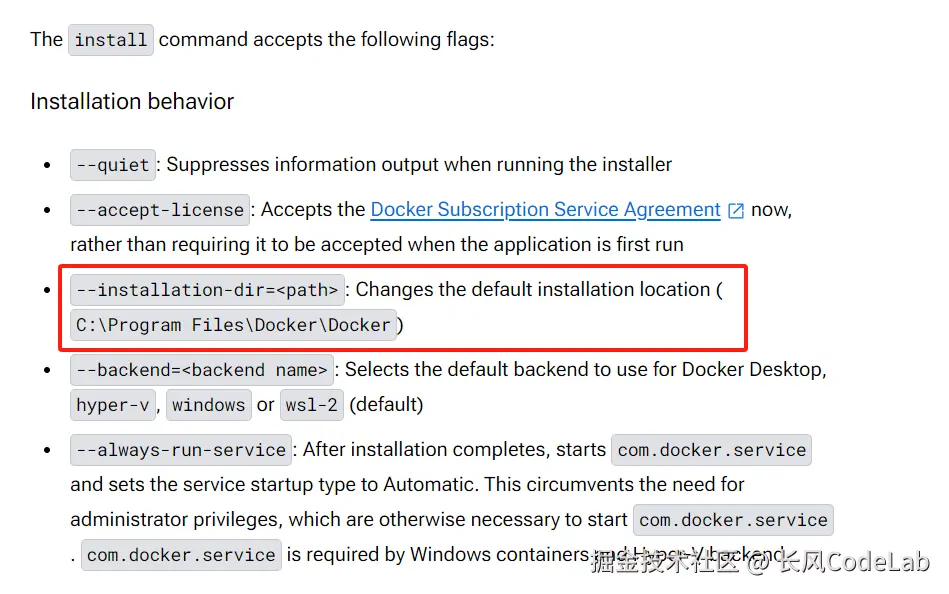Select the --quiet flag code tag
The height and width of the screenshot is (594, 949).
[x=112, y=165]
